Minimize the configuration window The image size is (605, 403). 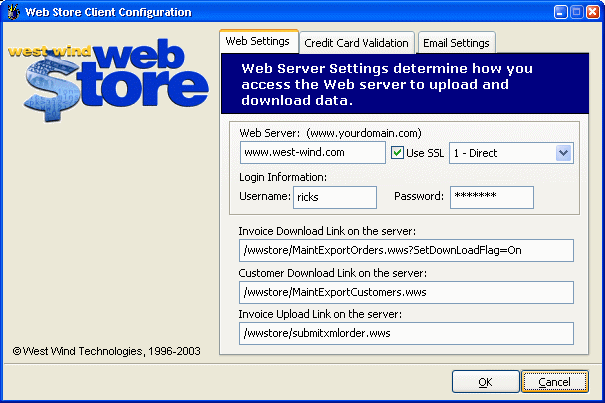point(549,12)
